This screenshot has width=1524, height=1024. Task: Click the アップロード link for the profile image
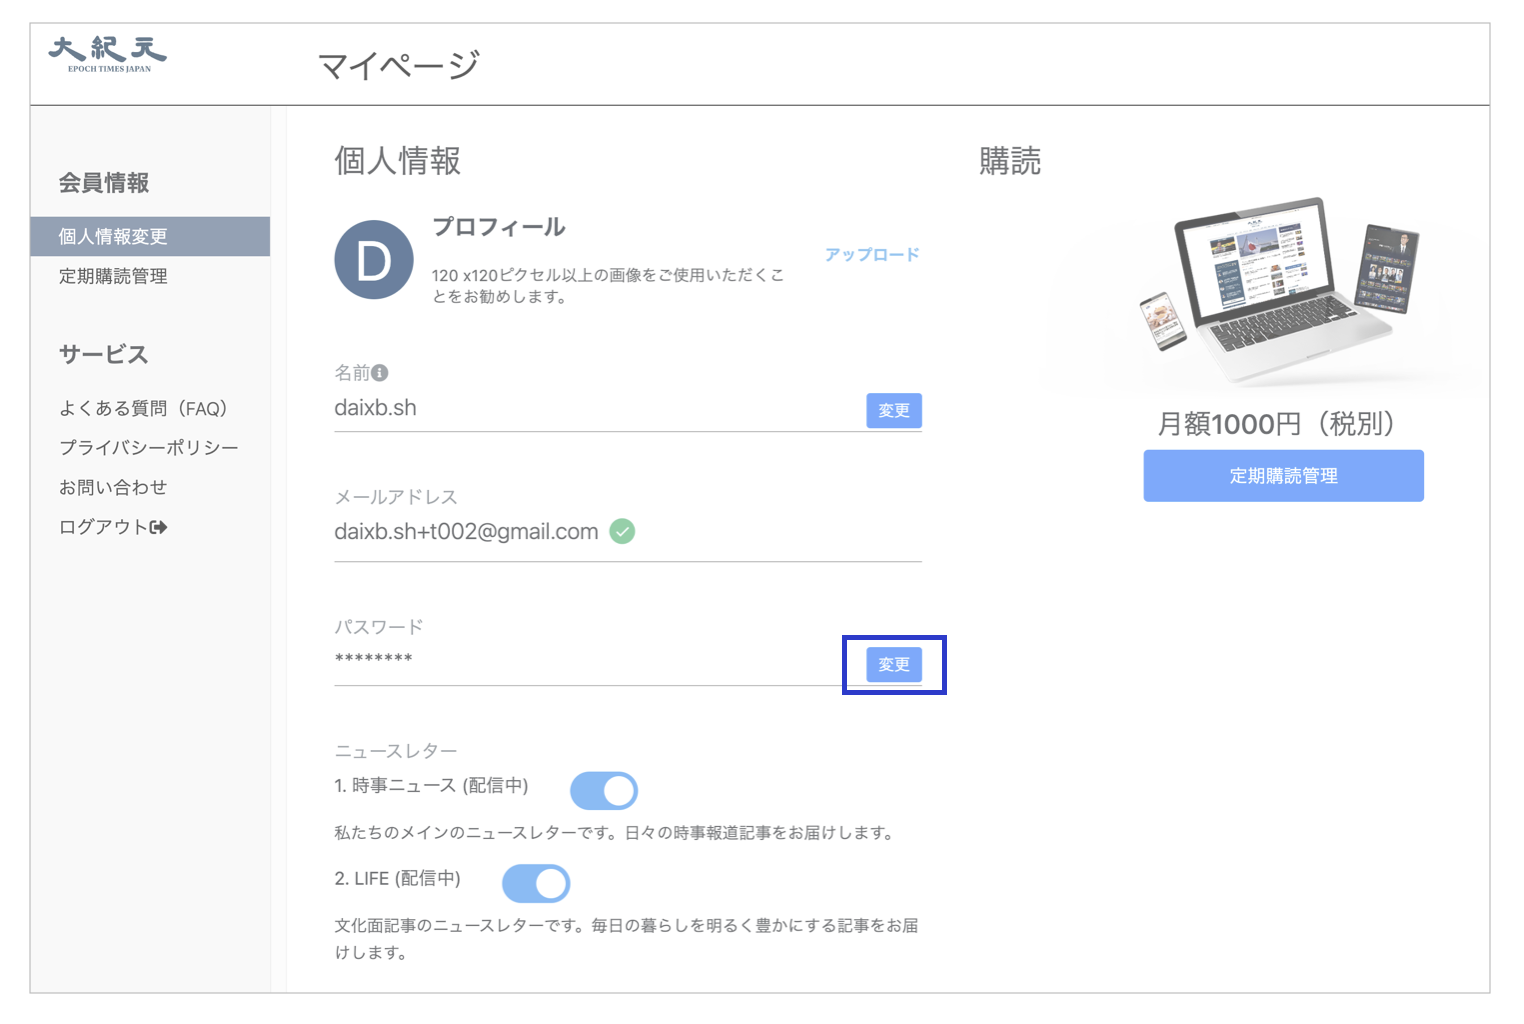tap(872, 254)
